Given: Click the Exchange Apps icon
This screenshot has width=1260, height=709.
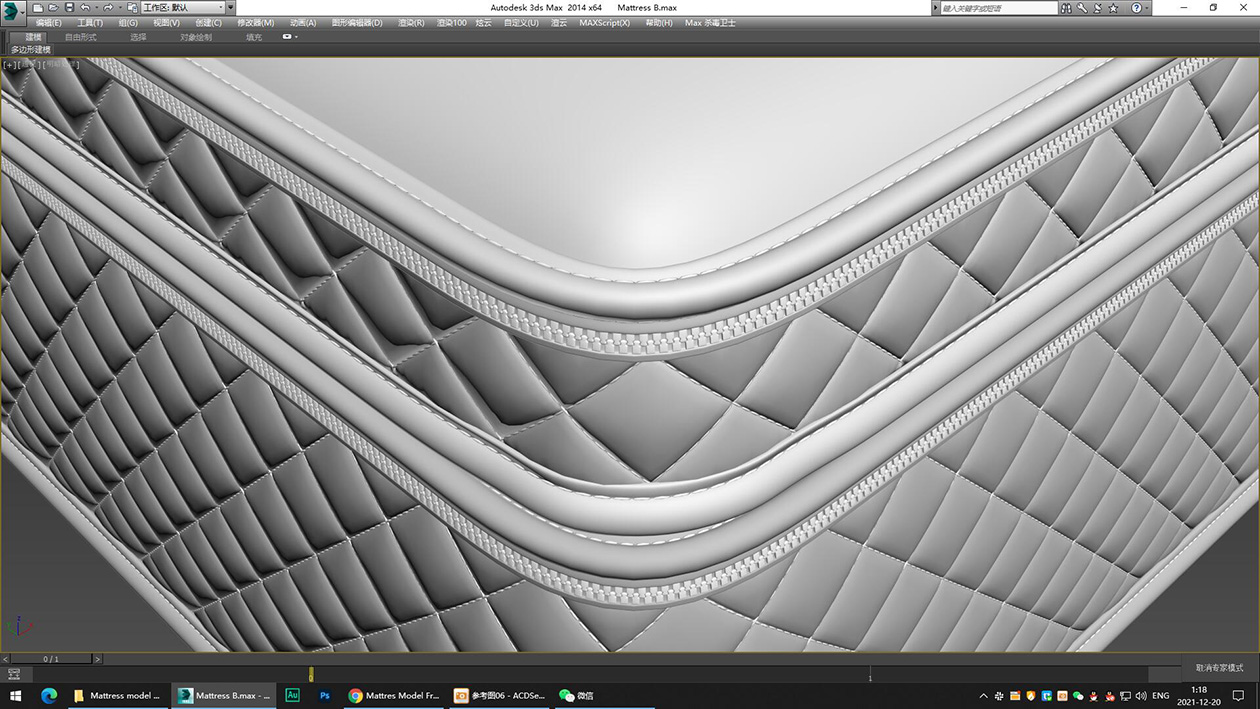Looking at the screenshot, I should [1098, 8].
